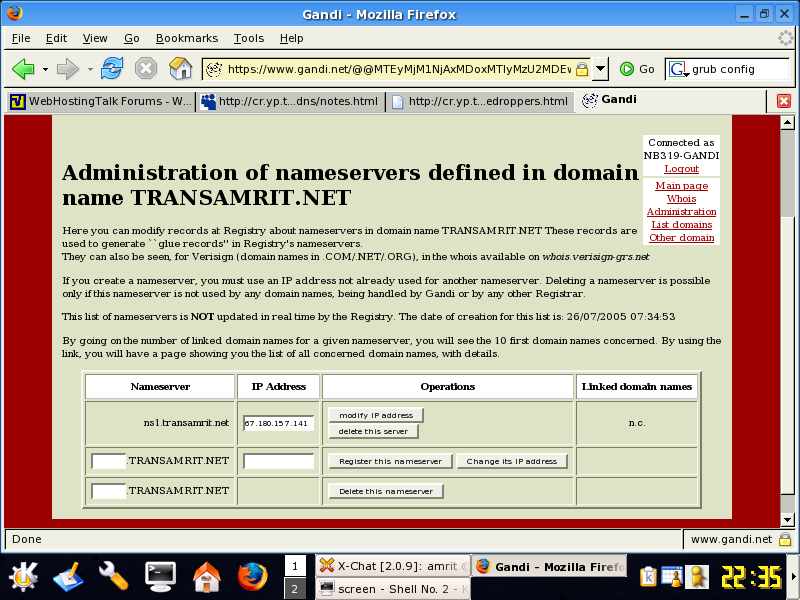Open the Google search engine selector
Viewport: 800px width, 600px height.
point(678,69)
